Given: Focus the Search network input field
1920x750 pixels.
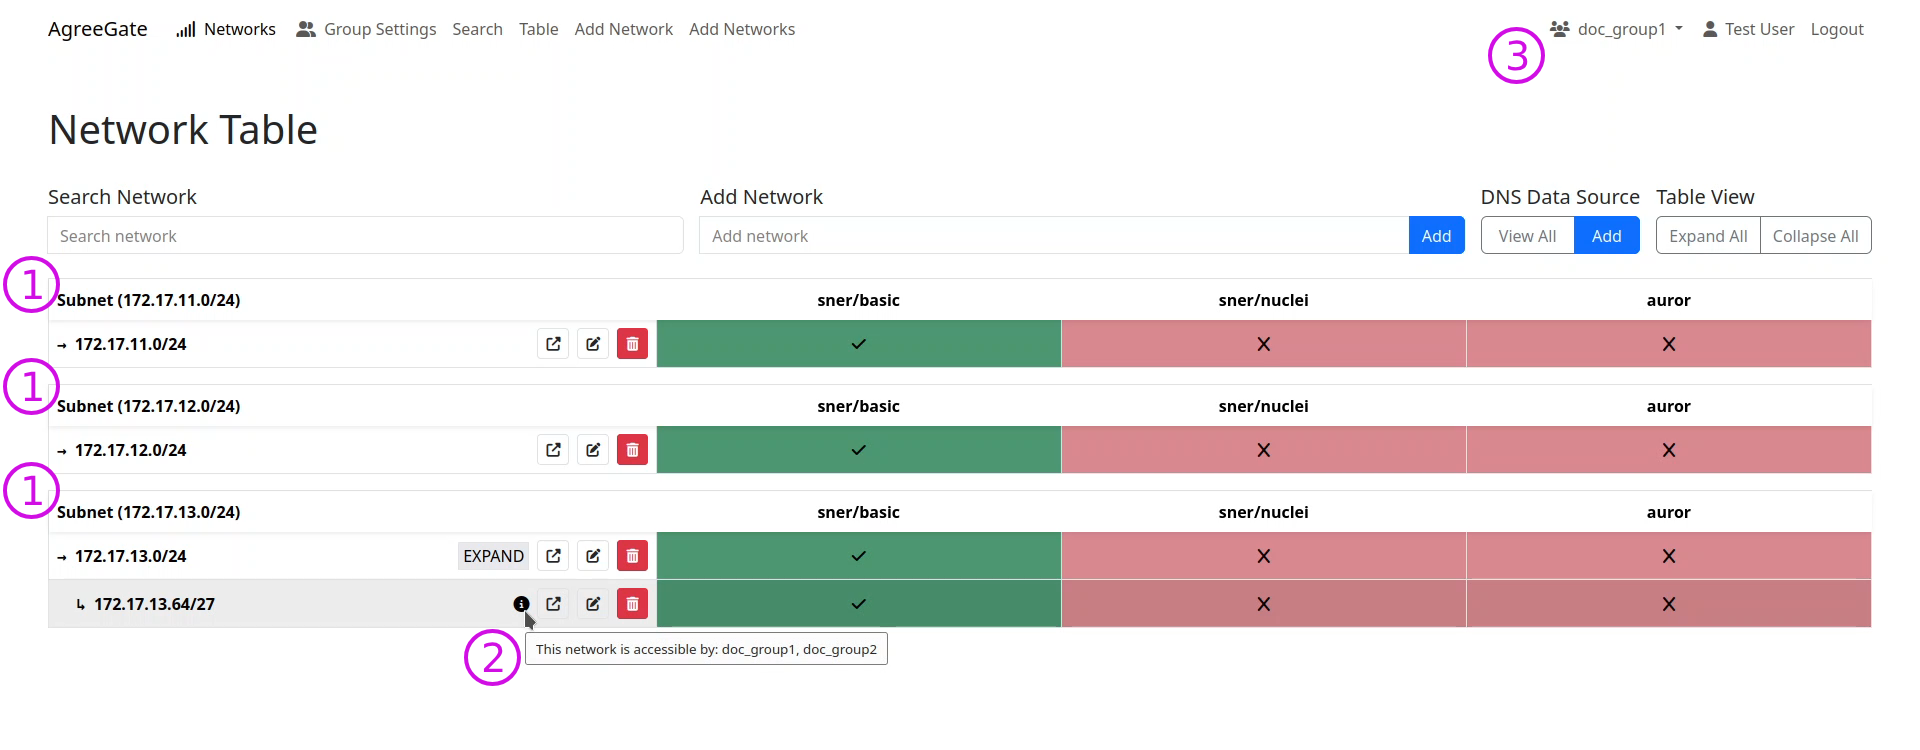Looking at the screenshot, I should 365,236.
